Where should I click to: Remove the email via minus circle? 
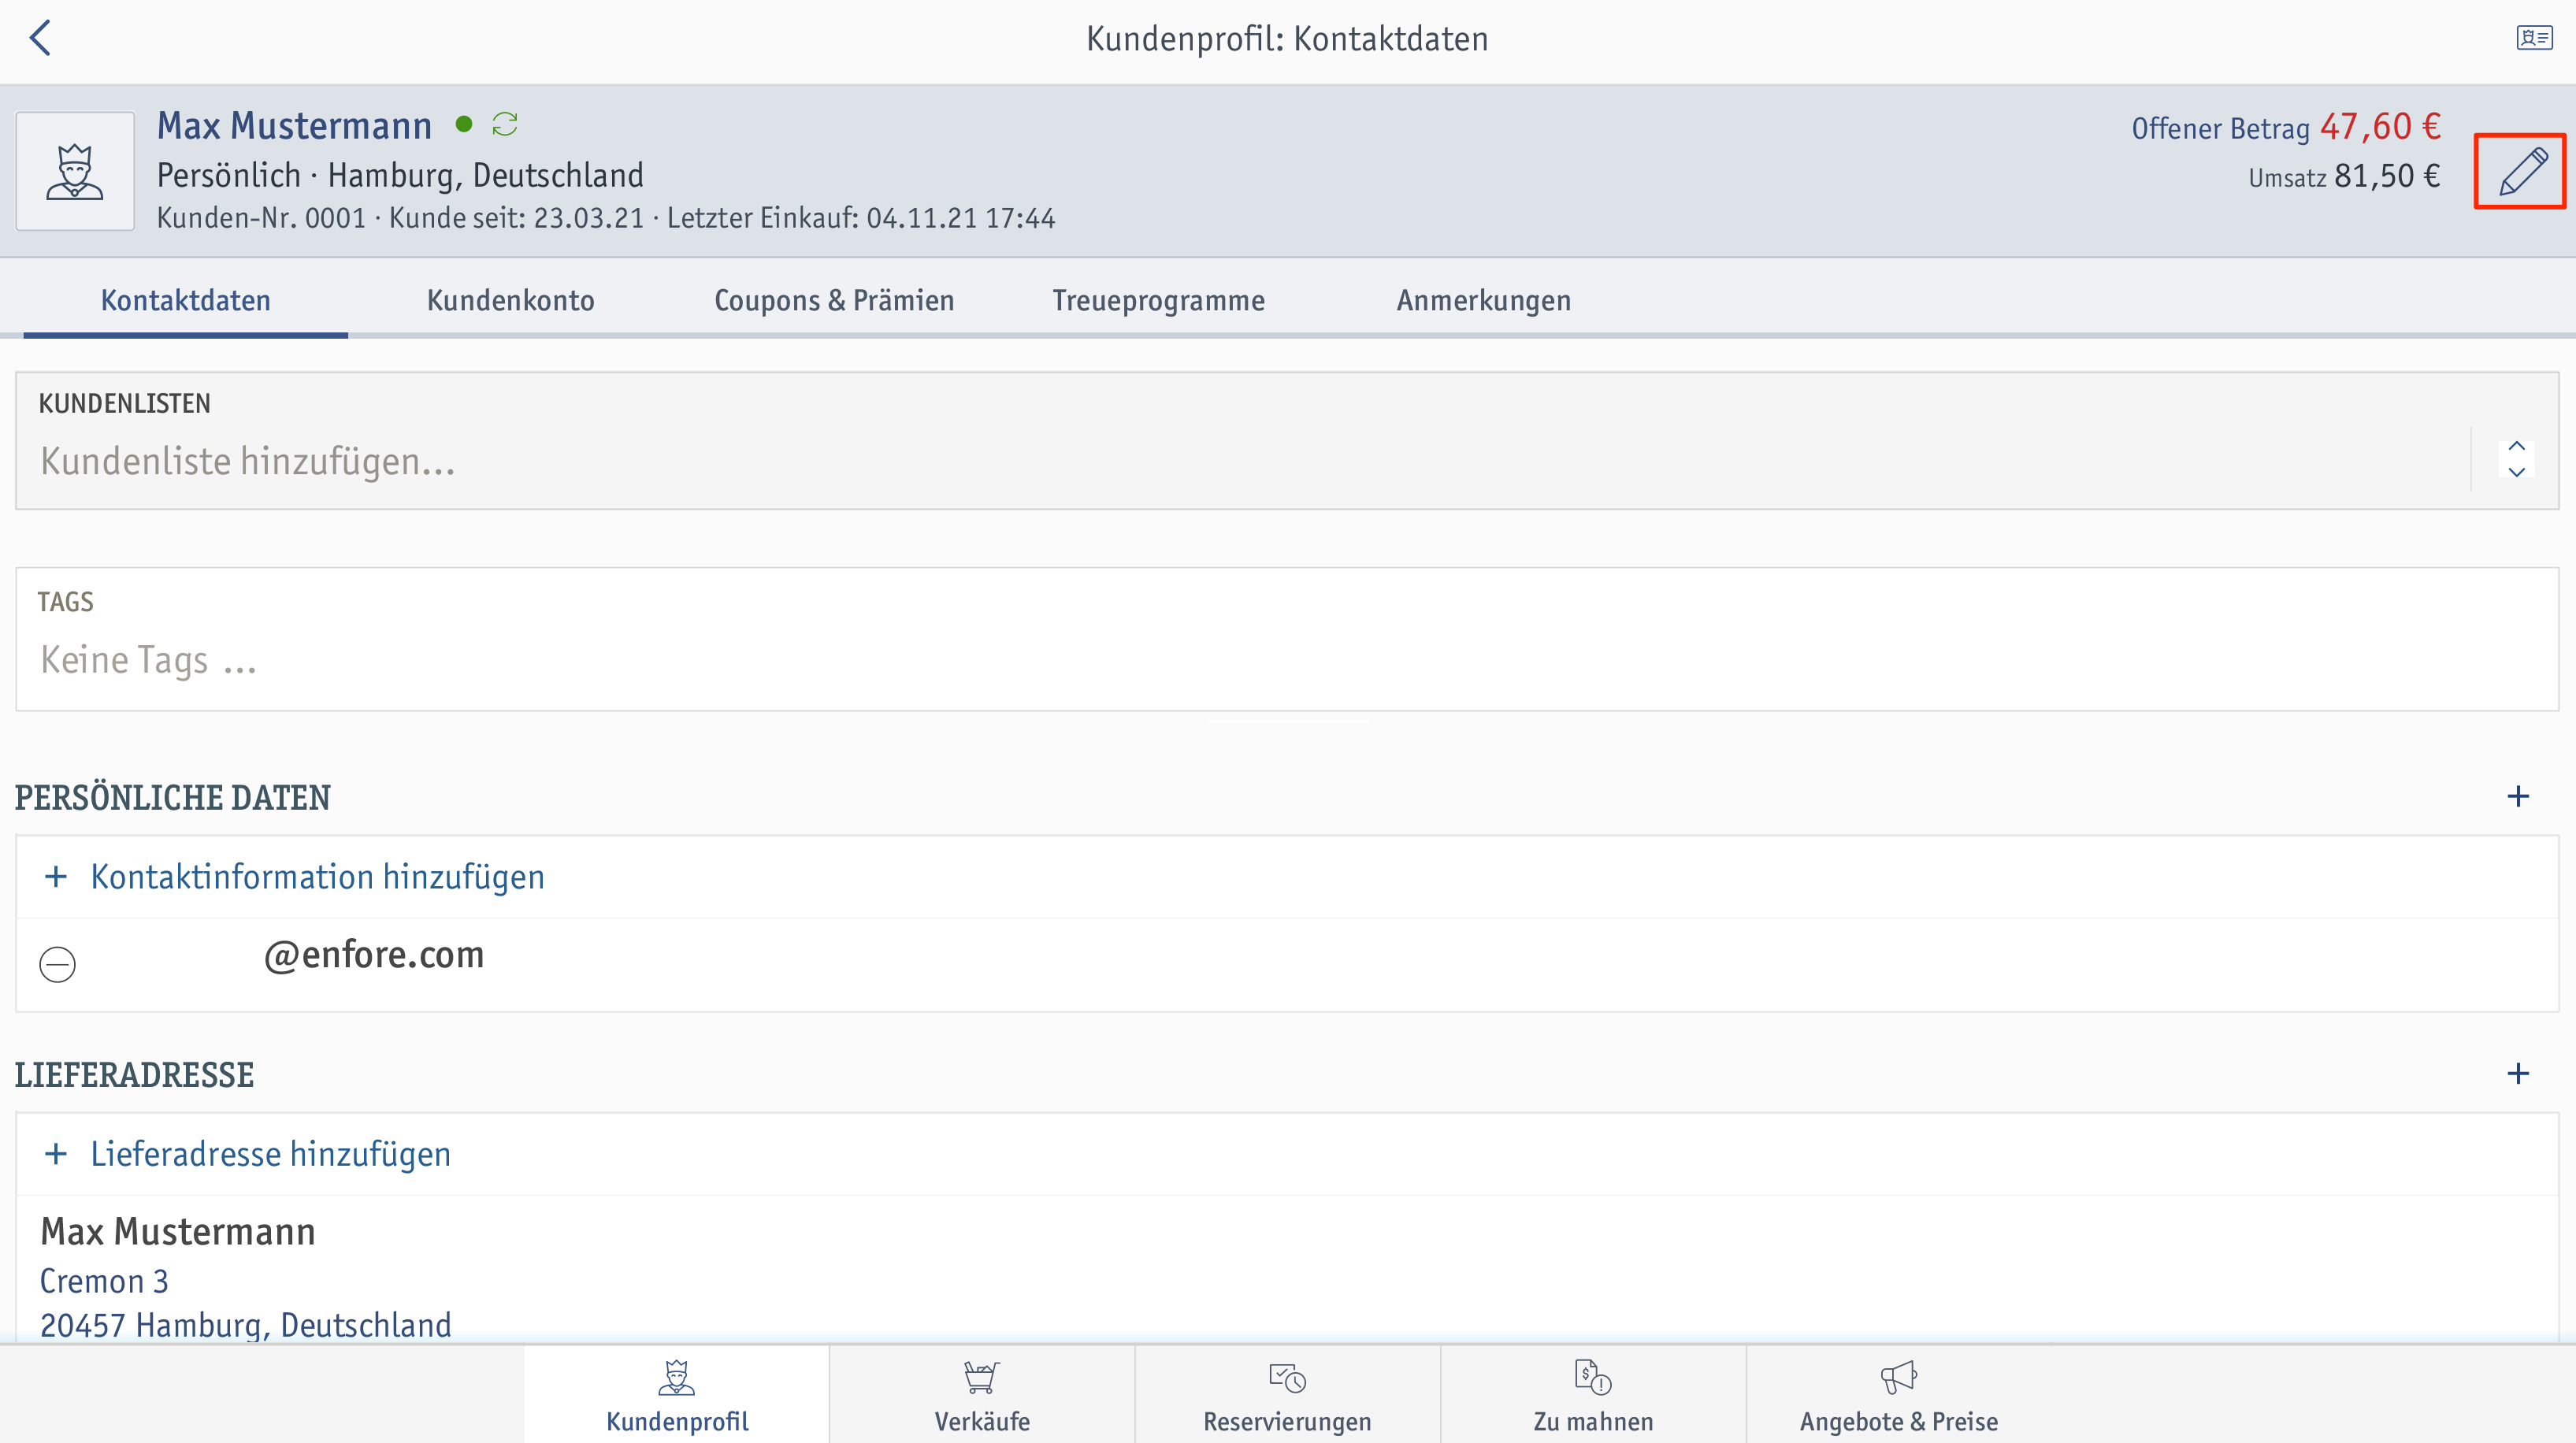click(57, 964)
